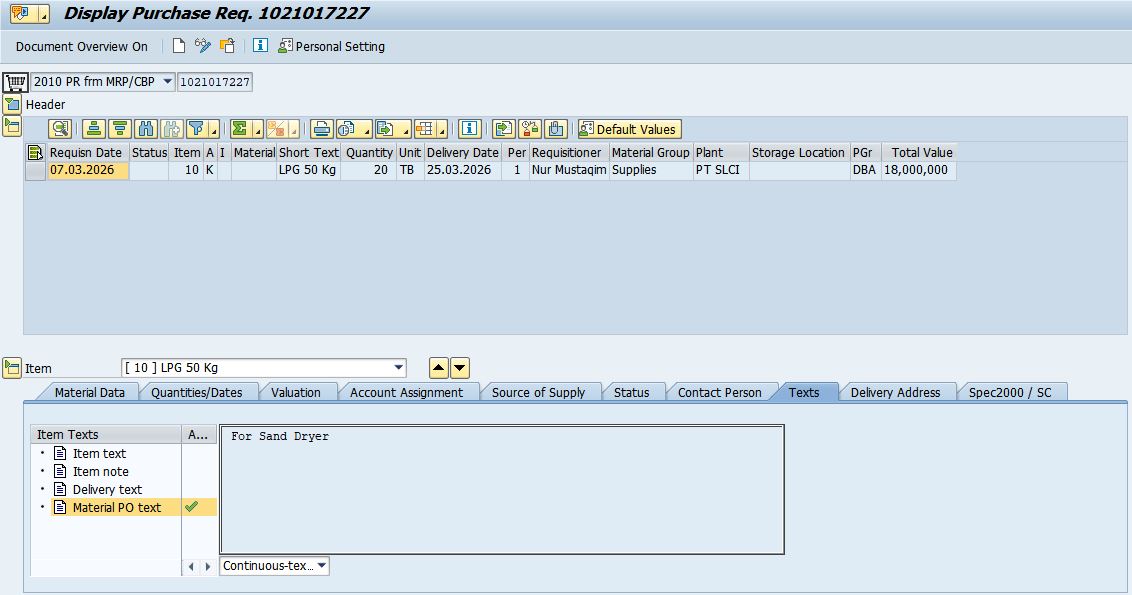This screenshot has width=1132, height=595.
Task: Open the PR document type dropdown
Action: [166, 81]
